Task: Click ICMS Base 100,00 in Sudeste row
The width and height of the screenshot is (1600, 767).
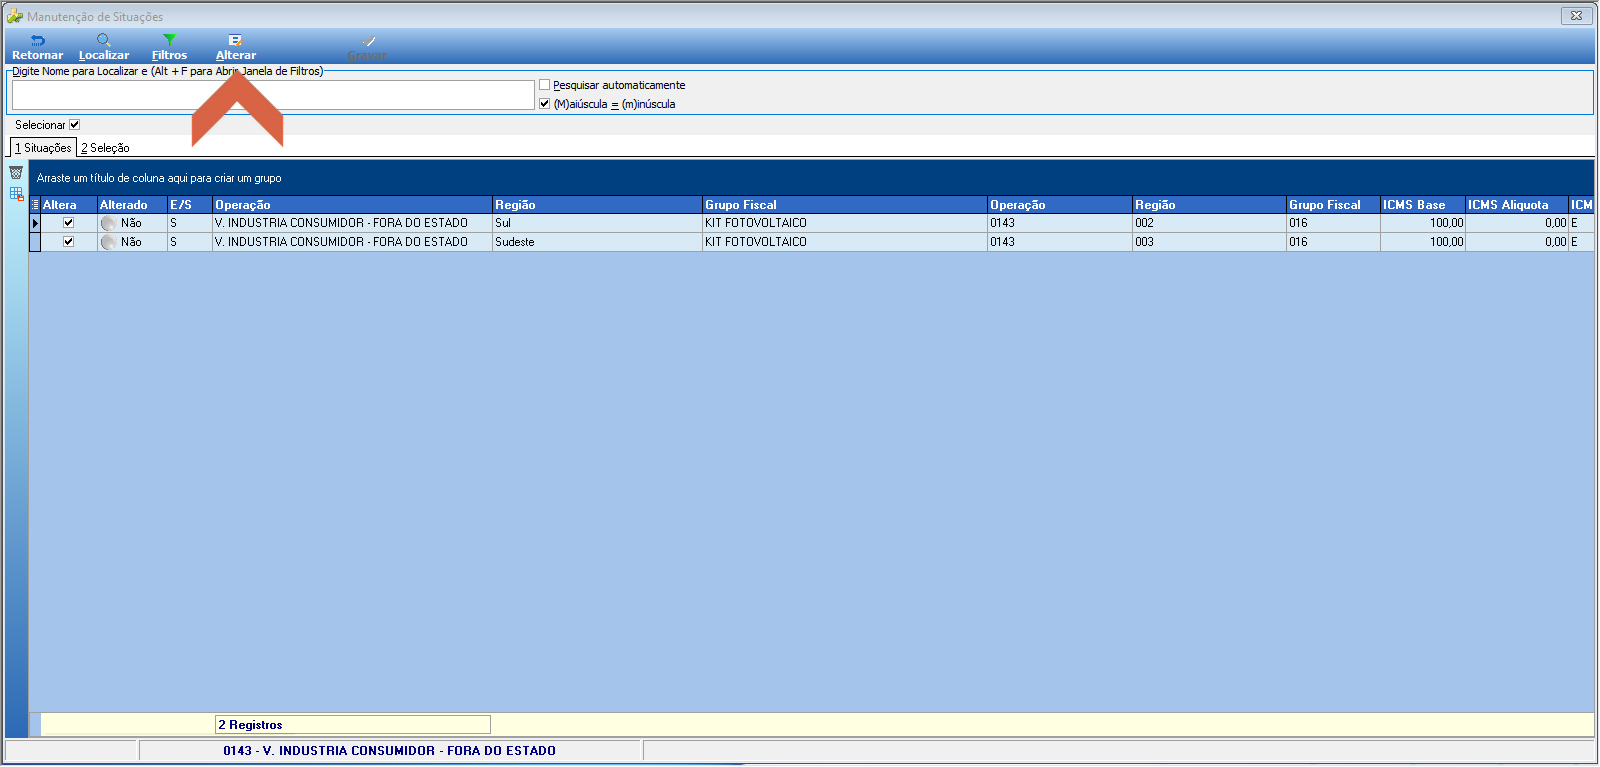Action: click(x=1423, y=242)
